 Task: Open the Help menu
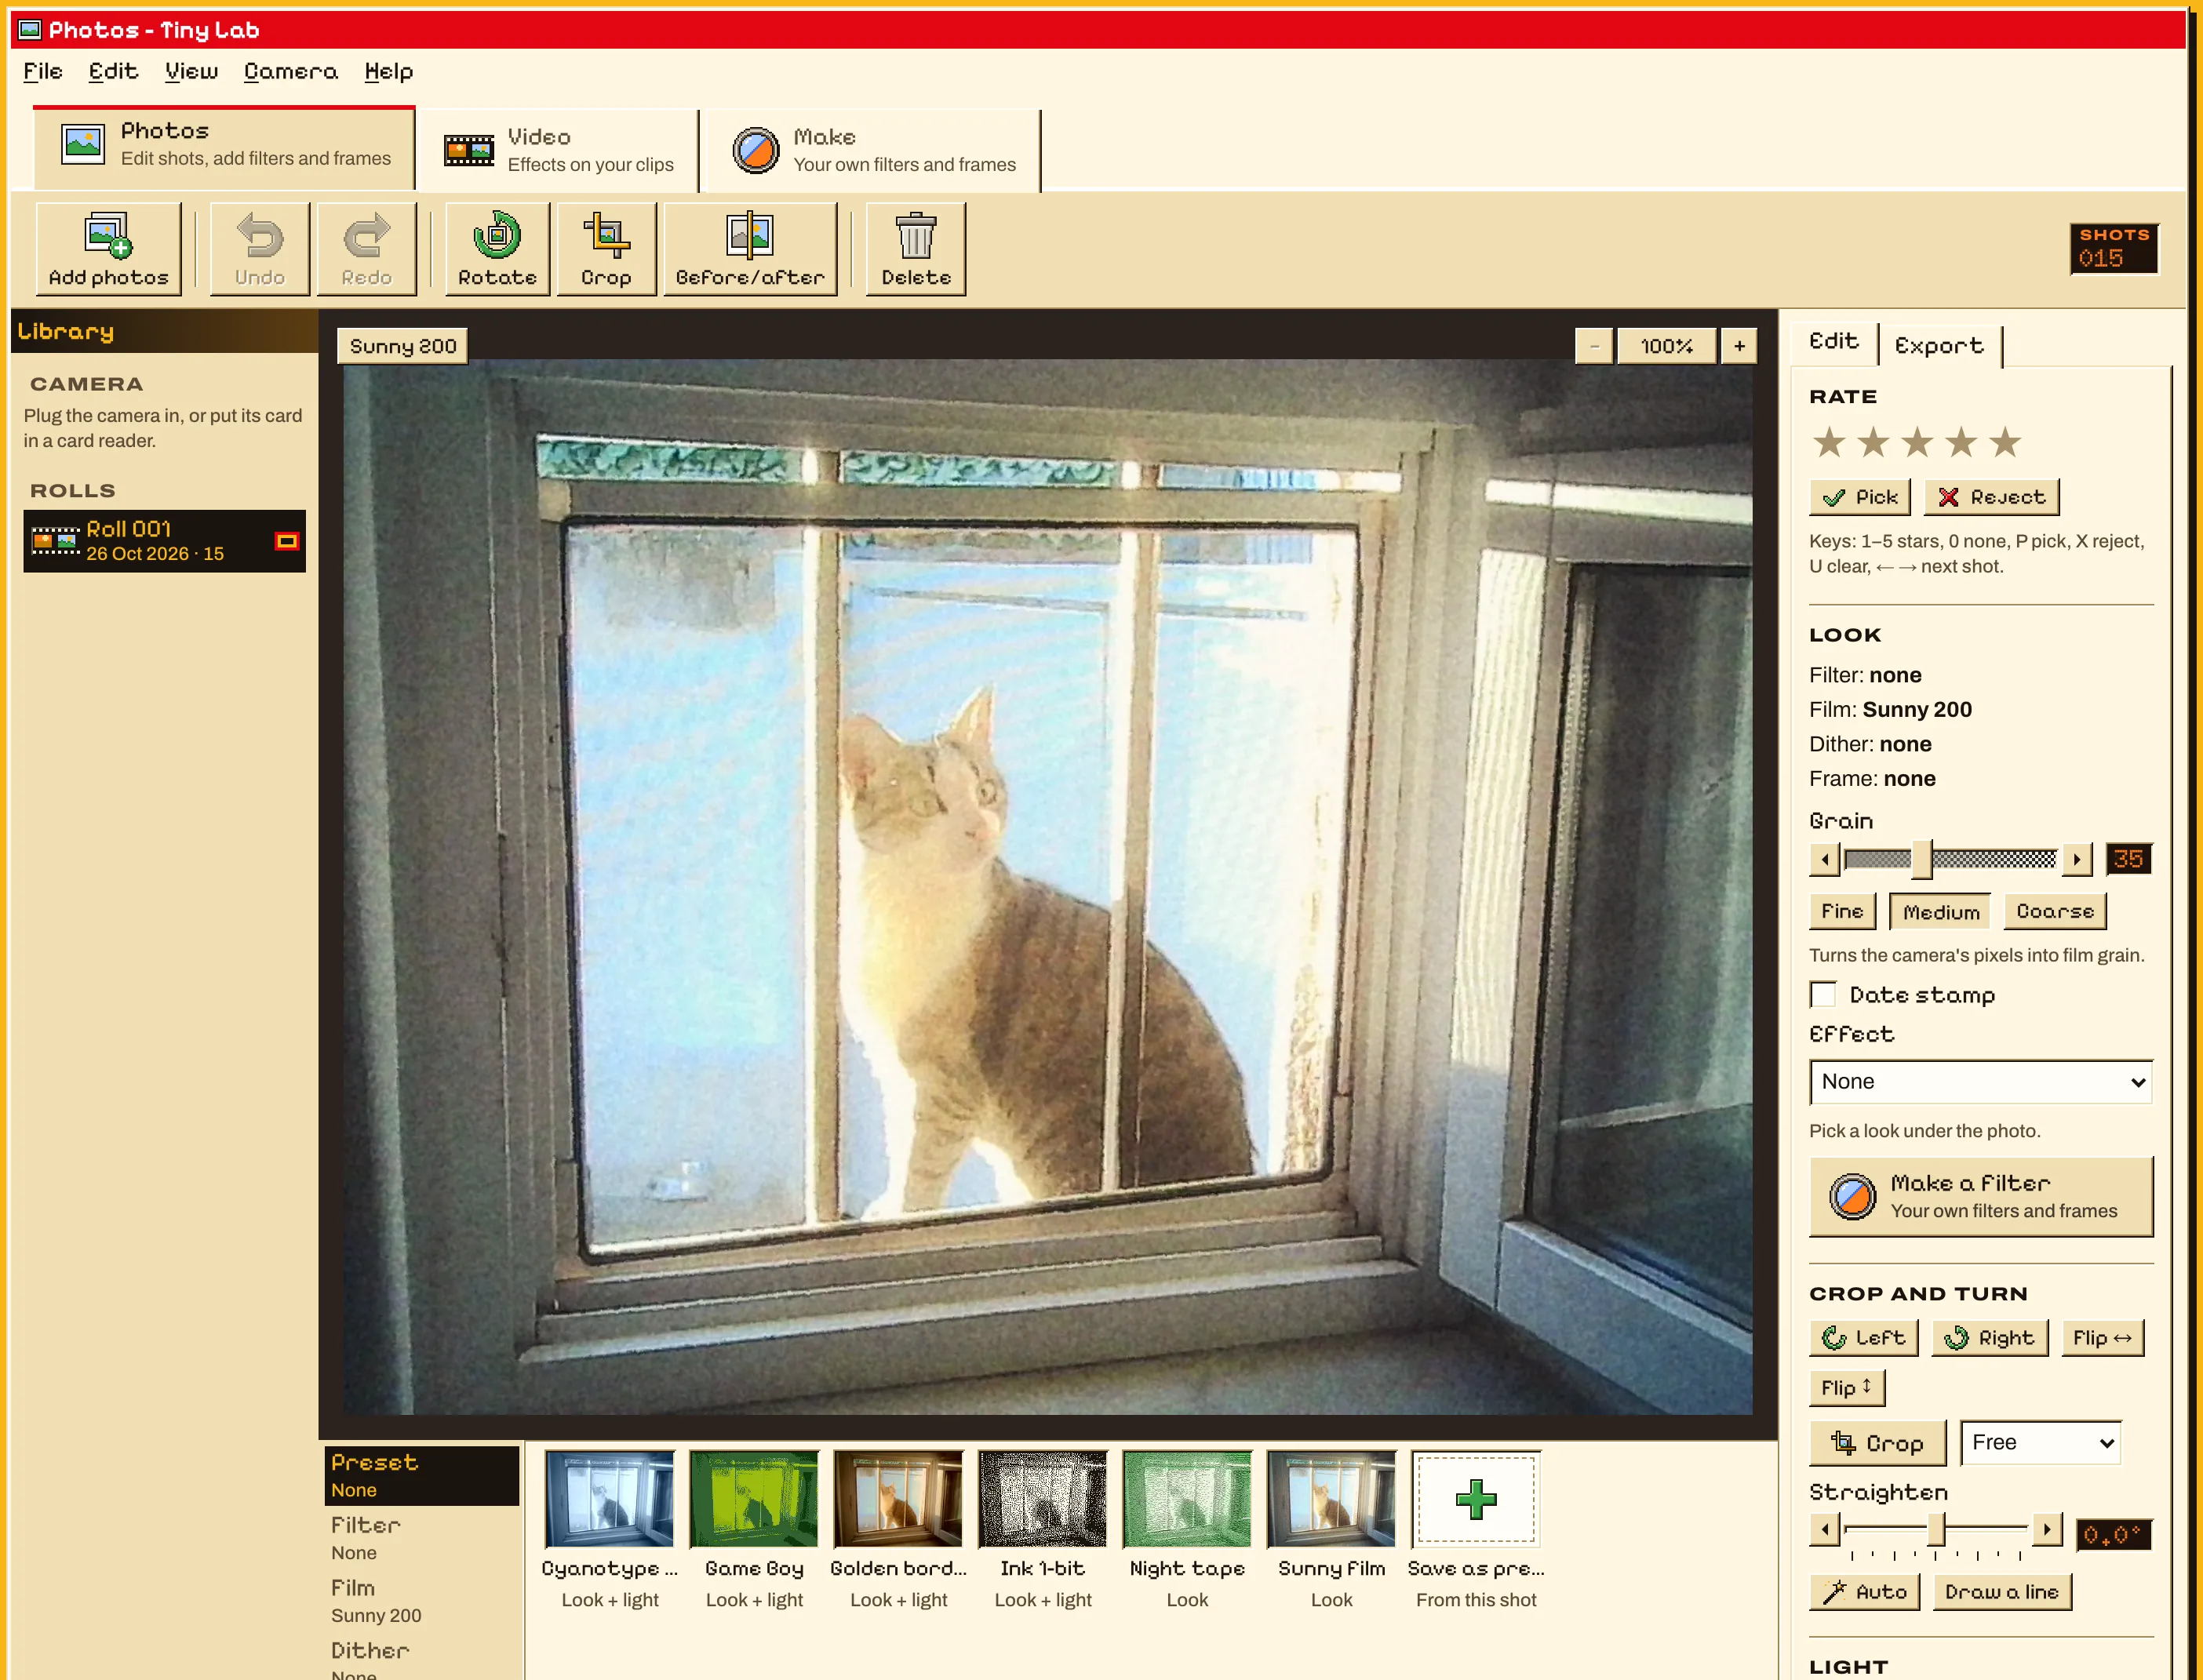tap(389, 71)
